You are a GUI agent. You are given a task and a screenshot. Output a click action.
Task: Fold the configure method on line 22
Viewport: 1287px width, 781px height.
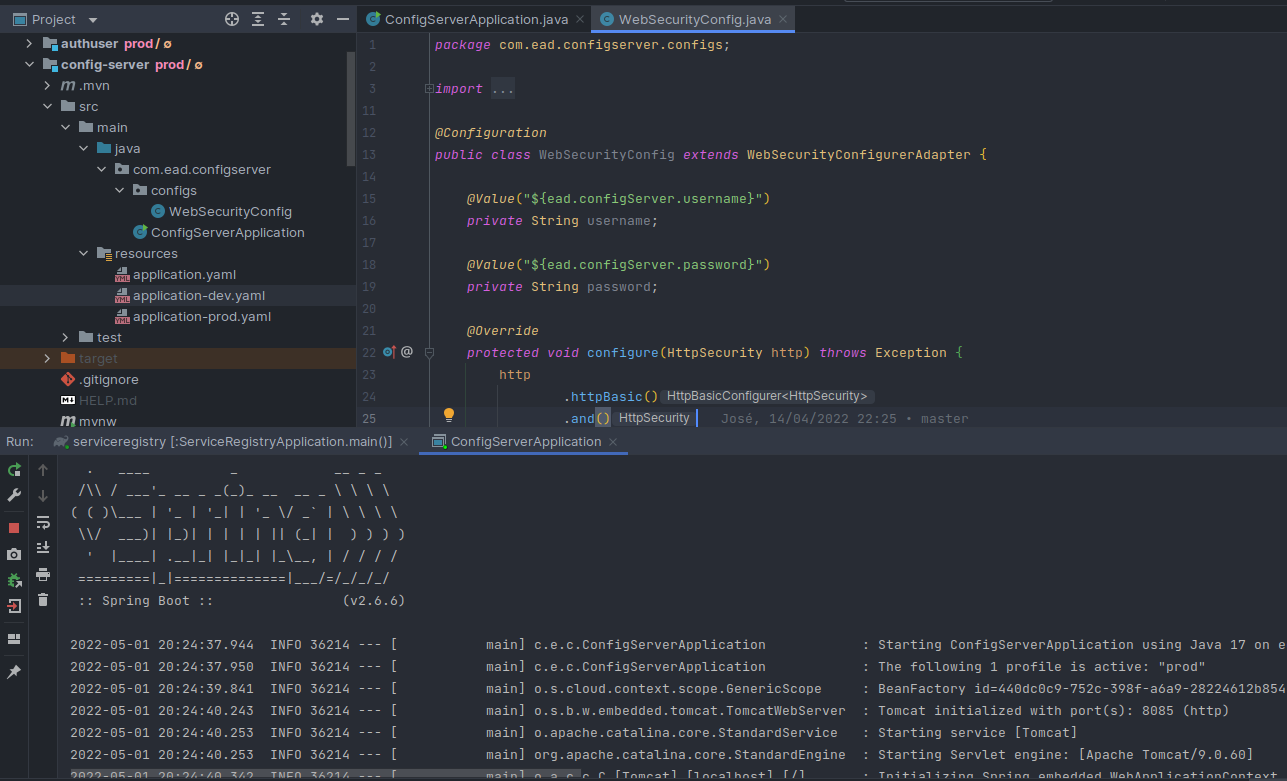coord(429,352)
